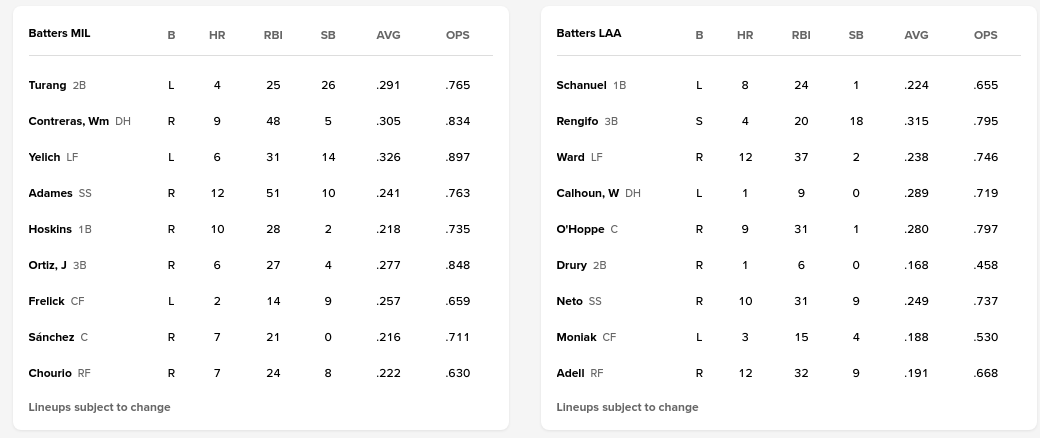Select Sánchez in the MIL lineup
The image size is (1040, 438).
coord(51,337)
